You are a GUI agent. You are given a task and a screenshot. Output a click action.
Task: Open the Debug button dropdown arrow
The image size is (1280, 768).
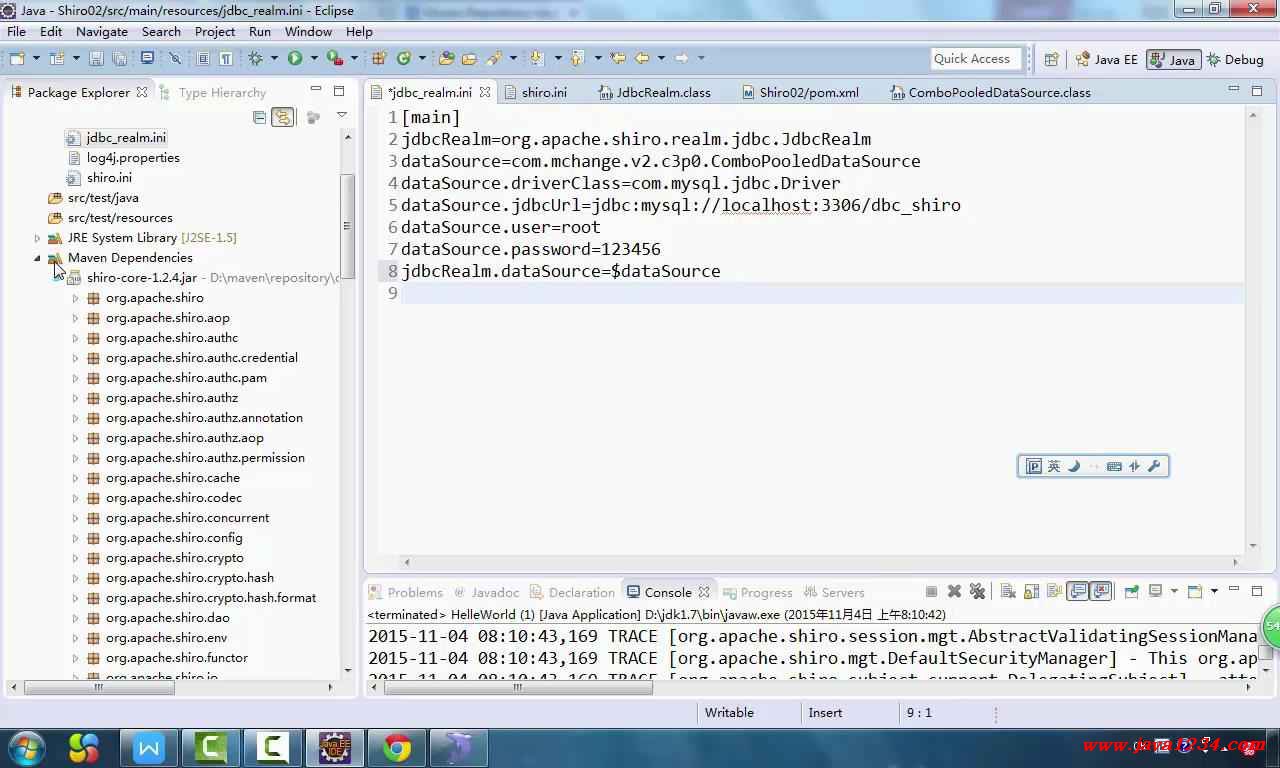pyautogui.click(x=273, y=58)
